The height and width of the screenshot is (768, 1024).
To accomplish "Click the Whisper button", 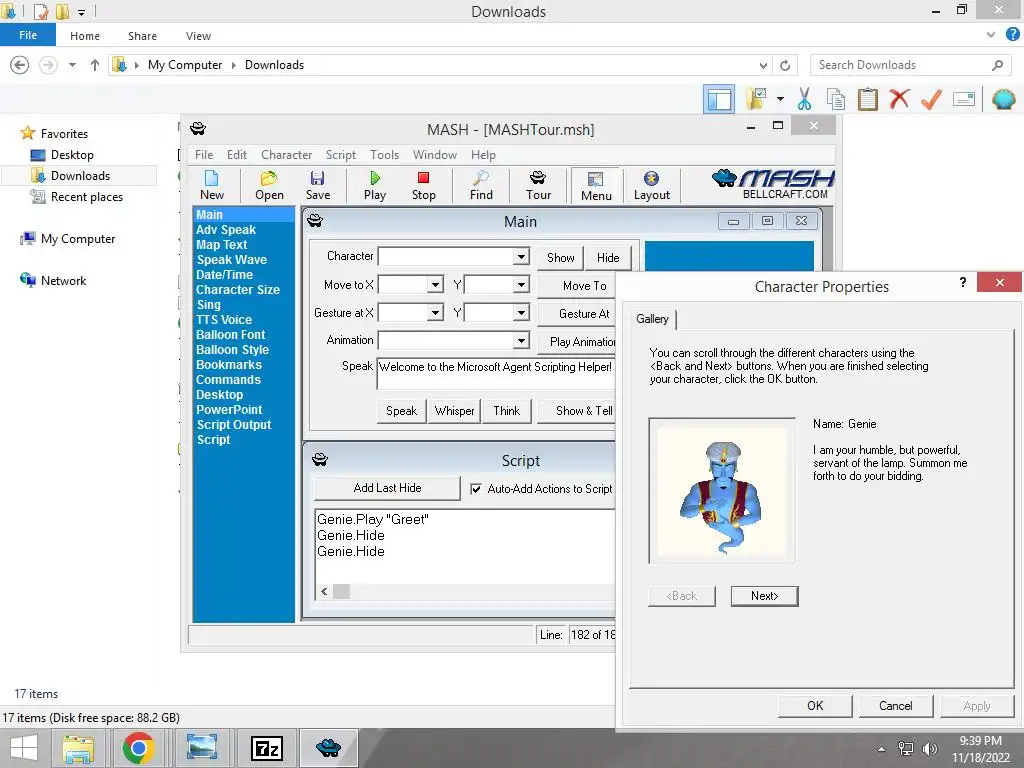I will coord(454,411).
